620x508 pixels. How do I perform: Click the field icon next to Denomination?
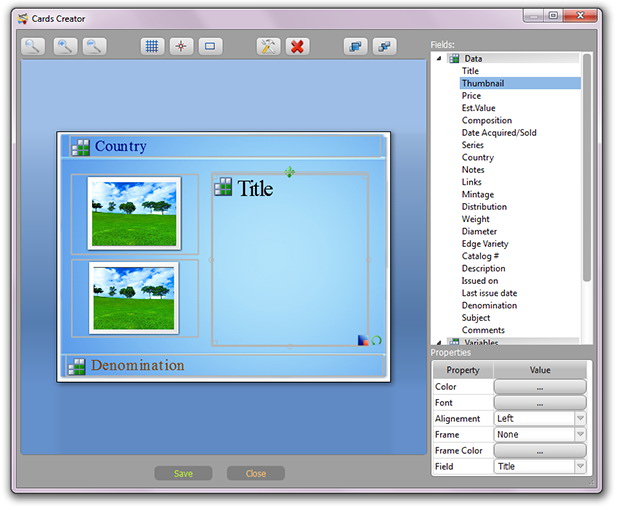[x=77, y=366]
